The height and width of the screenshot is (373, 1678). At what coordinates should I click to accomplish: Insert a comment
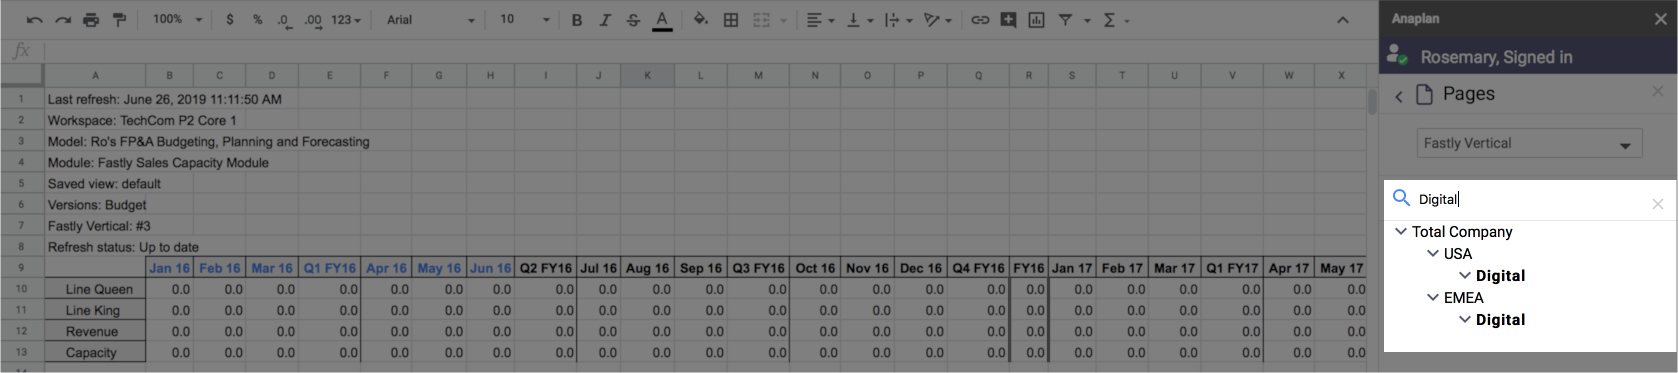(1008, 20)
